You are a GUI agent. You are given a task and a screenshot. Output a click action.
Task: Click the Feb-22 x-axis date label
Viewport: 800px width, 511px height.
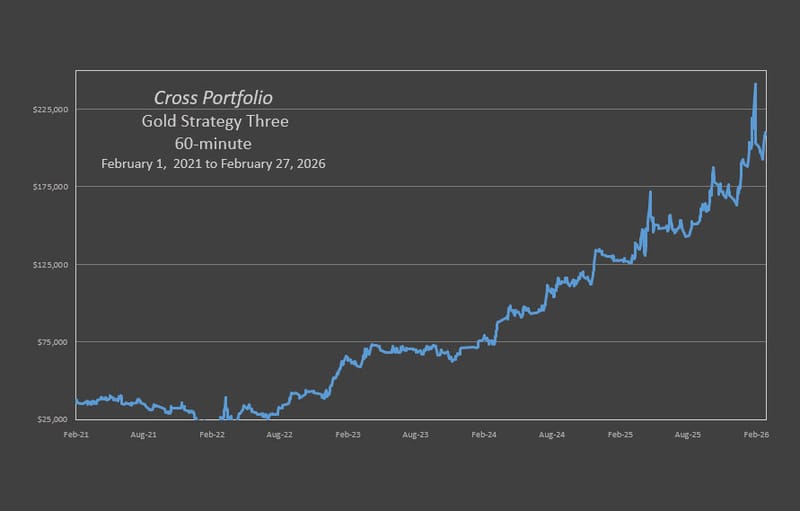pyautogui.click(x=211, y=436)
